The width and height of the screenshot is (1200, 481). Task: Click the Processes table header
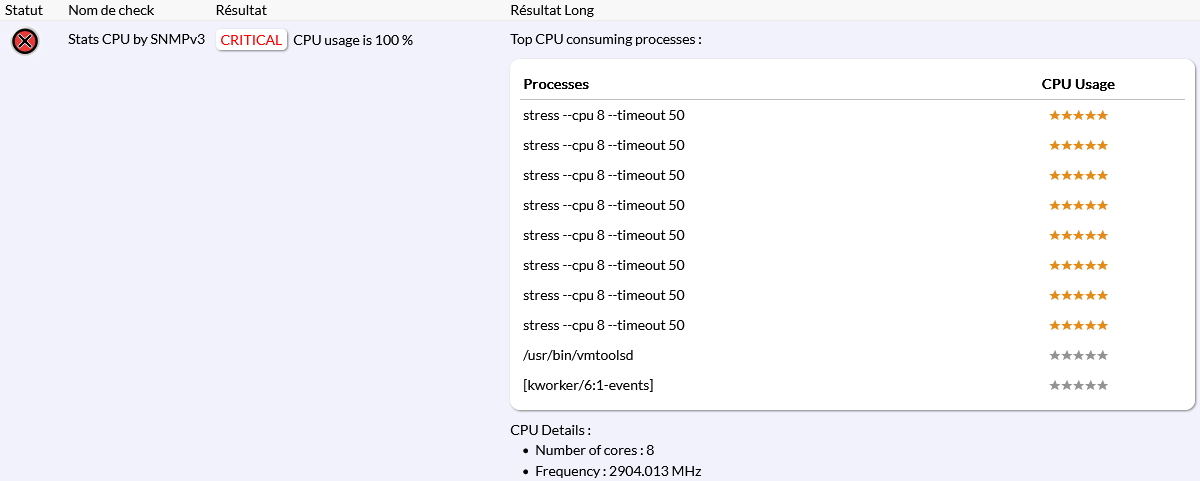click(x=556, y=84)
